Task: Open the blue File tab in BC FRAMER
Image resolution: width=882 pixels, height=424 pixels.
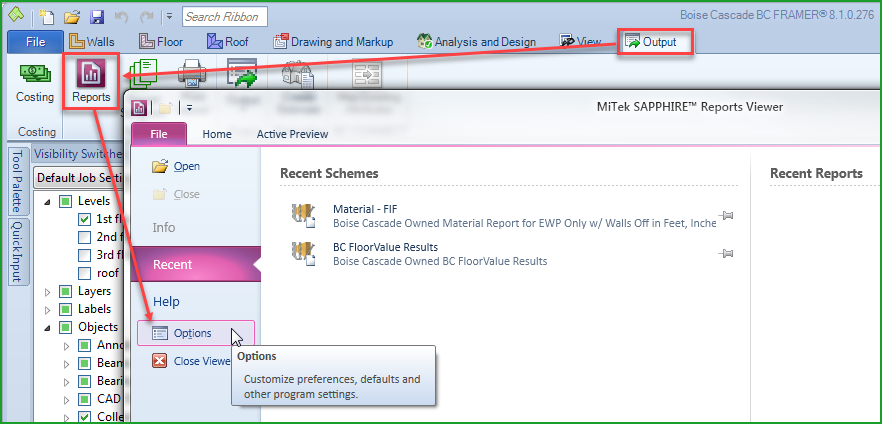Action: pyautogui.click(x=35, y=42)
